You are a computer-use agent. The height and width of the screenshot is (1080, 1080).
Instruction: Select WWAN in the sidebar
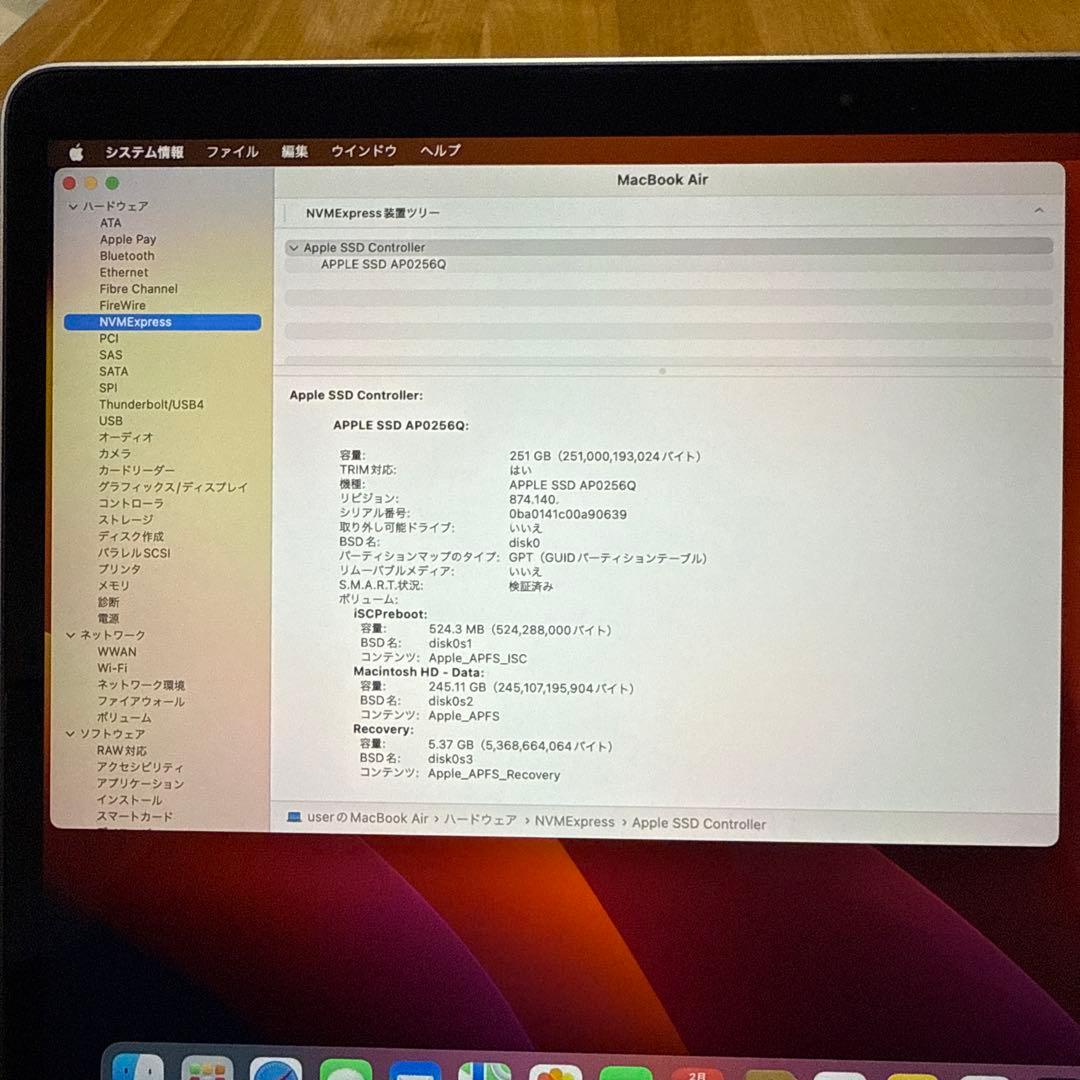[x=116, y=652]
